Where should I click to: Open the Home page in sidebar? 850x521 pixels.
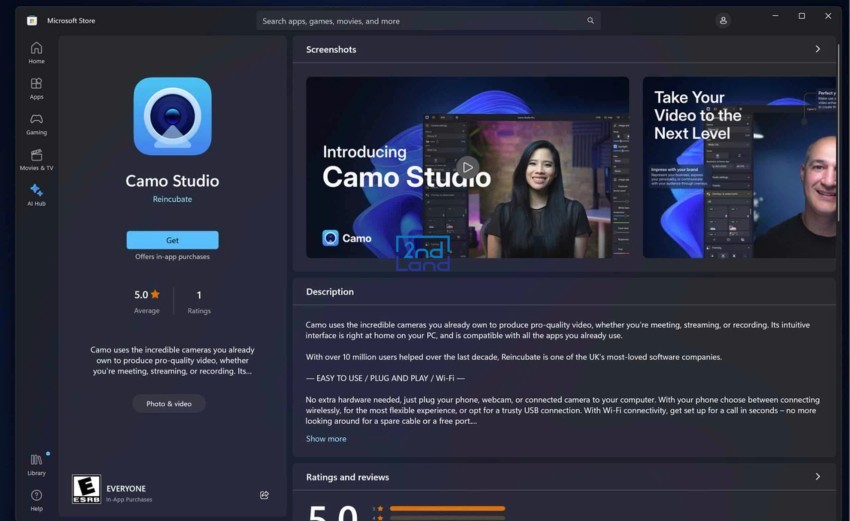pos(36,52)
